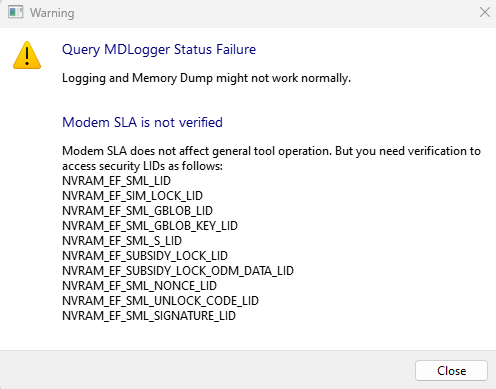This screenshot has height=389, width=496.
Task: Select the Modem SLA is not verified heading
Action: [142, 122]
